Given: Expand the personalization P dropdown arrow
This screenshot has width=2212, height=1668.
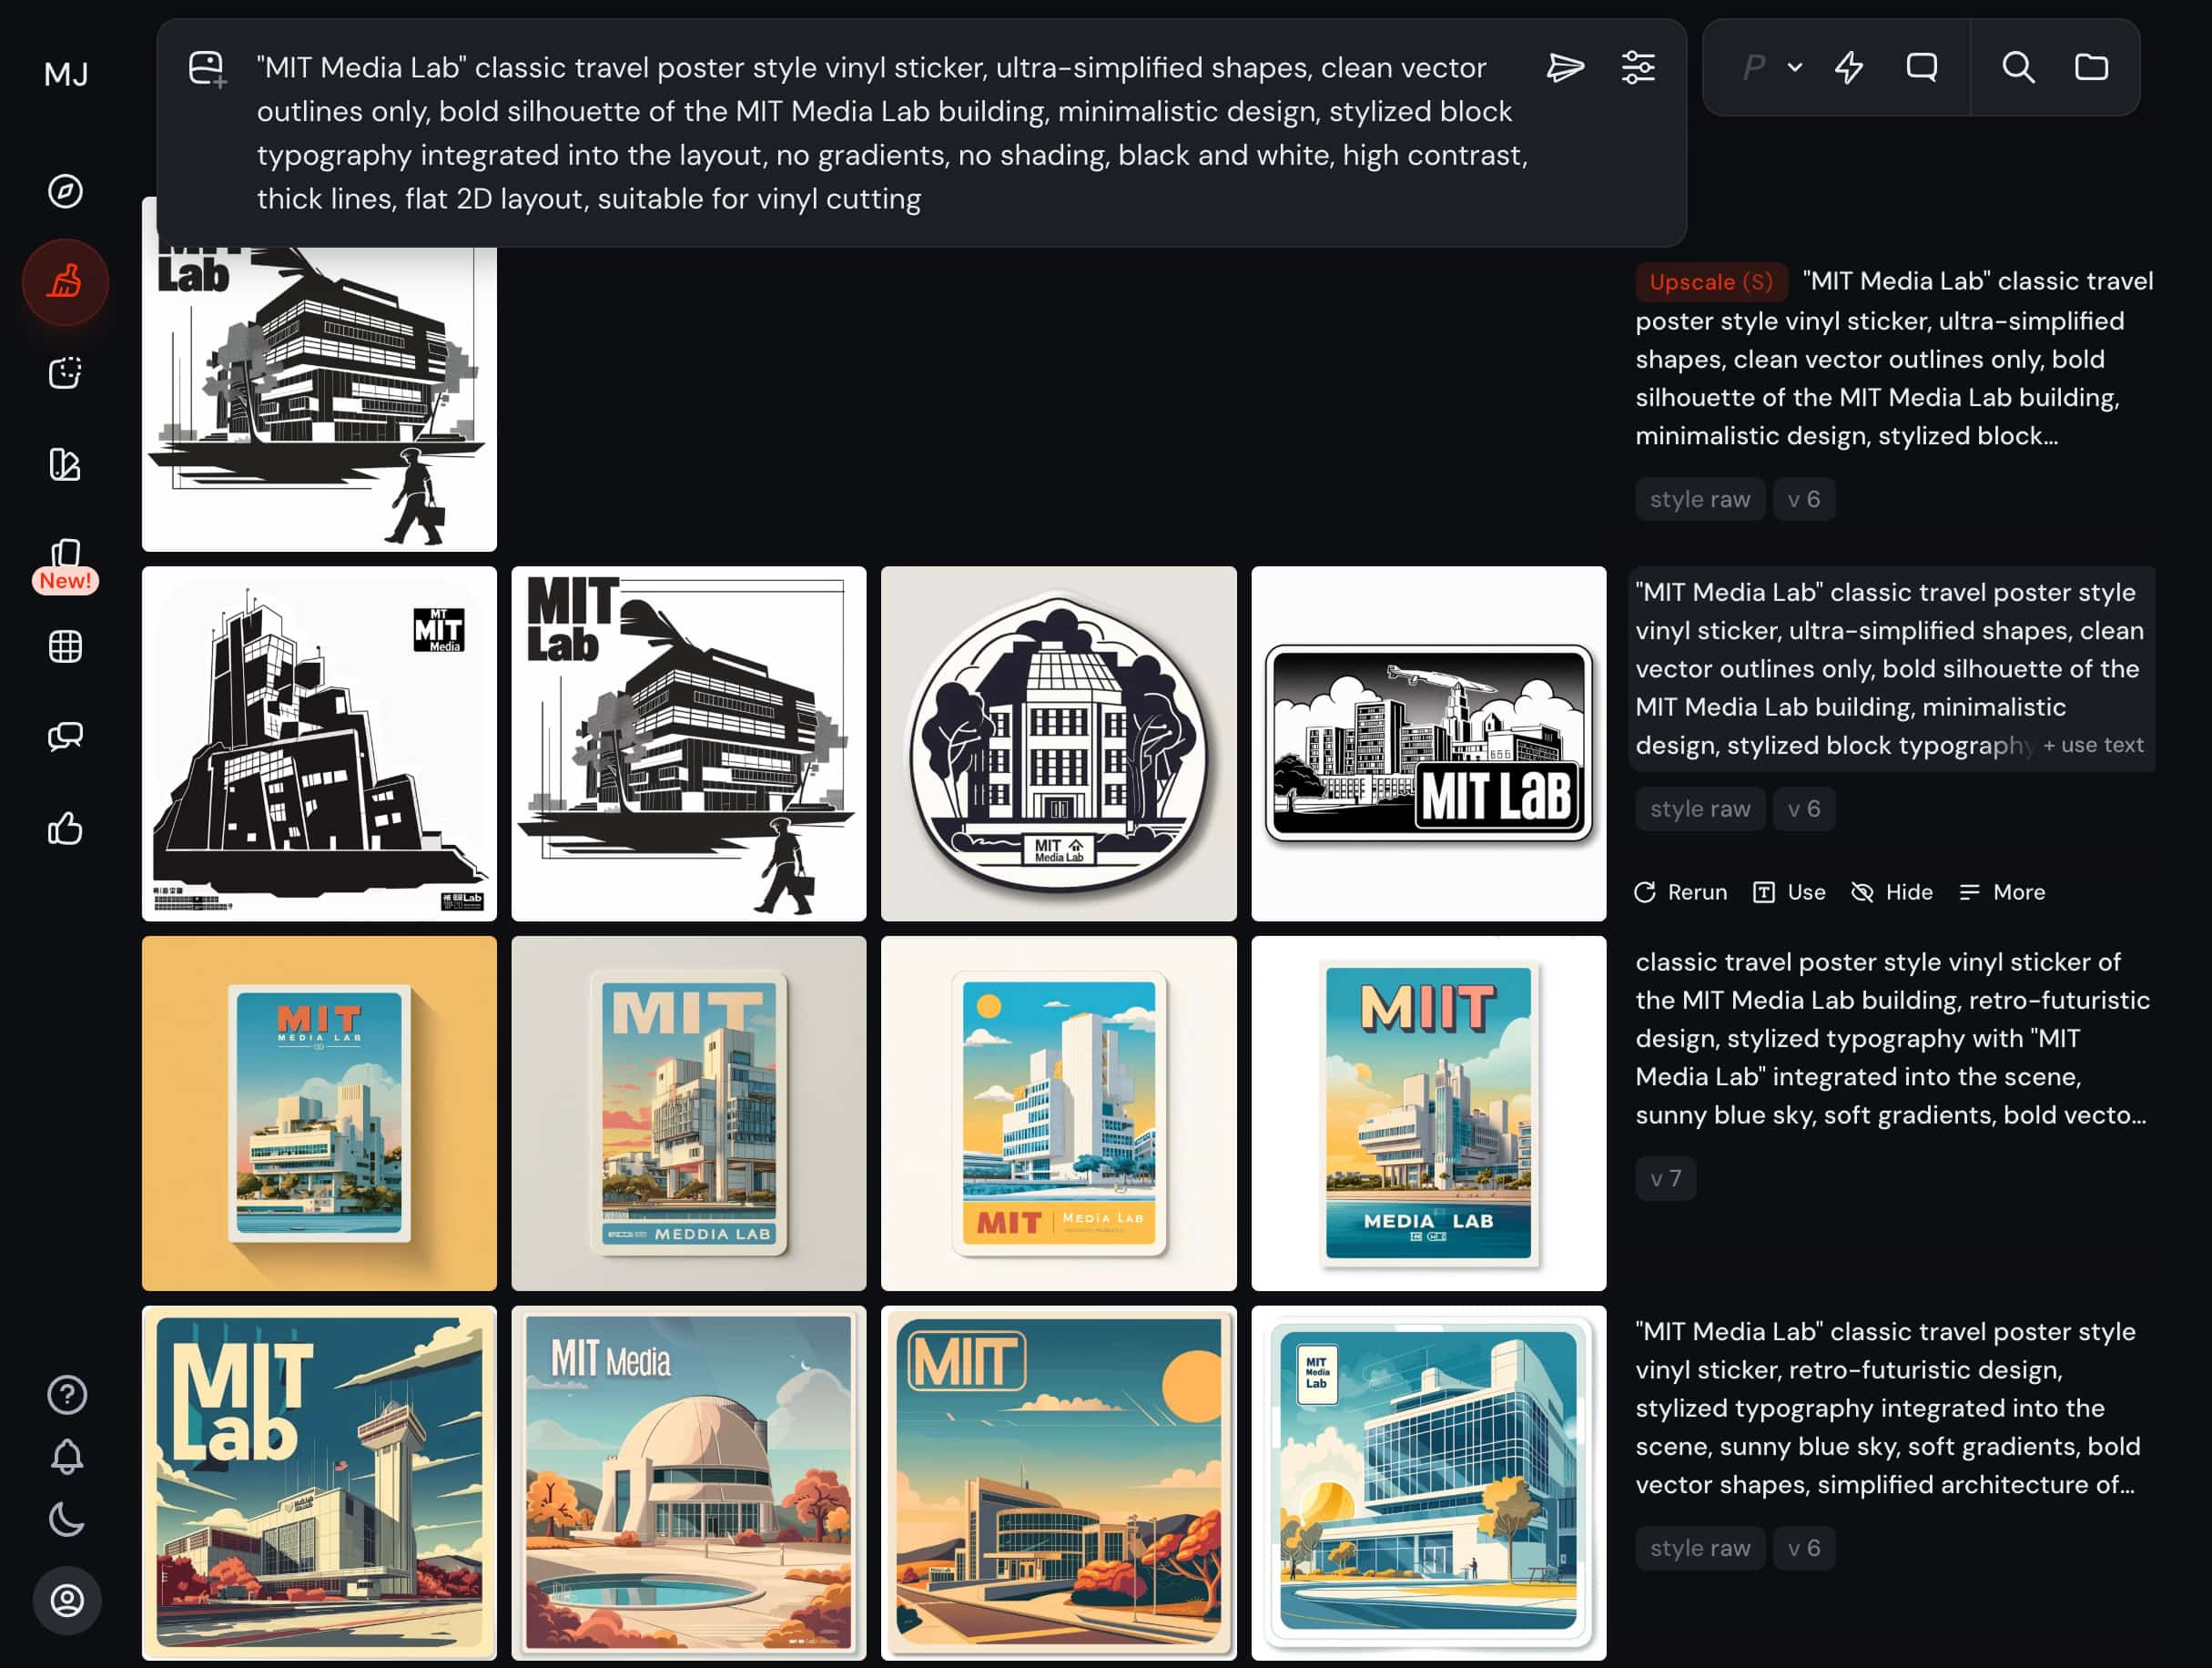Looking at the screenshot, I should tap(1795, 68).
